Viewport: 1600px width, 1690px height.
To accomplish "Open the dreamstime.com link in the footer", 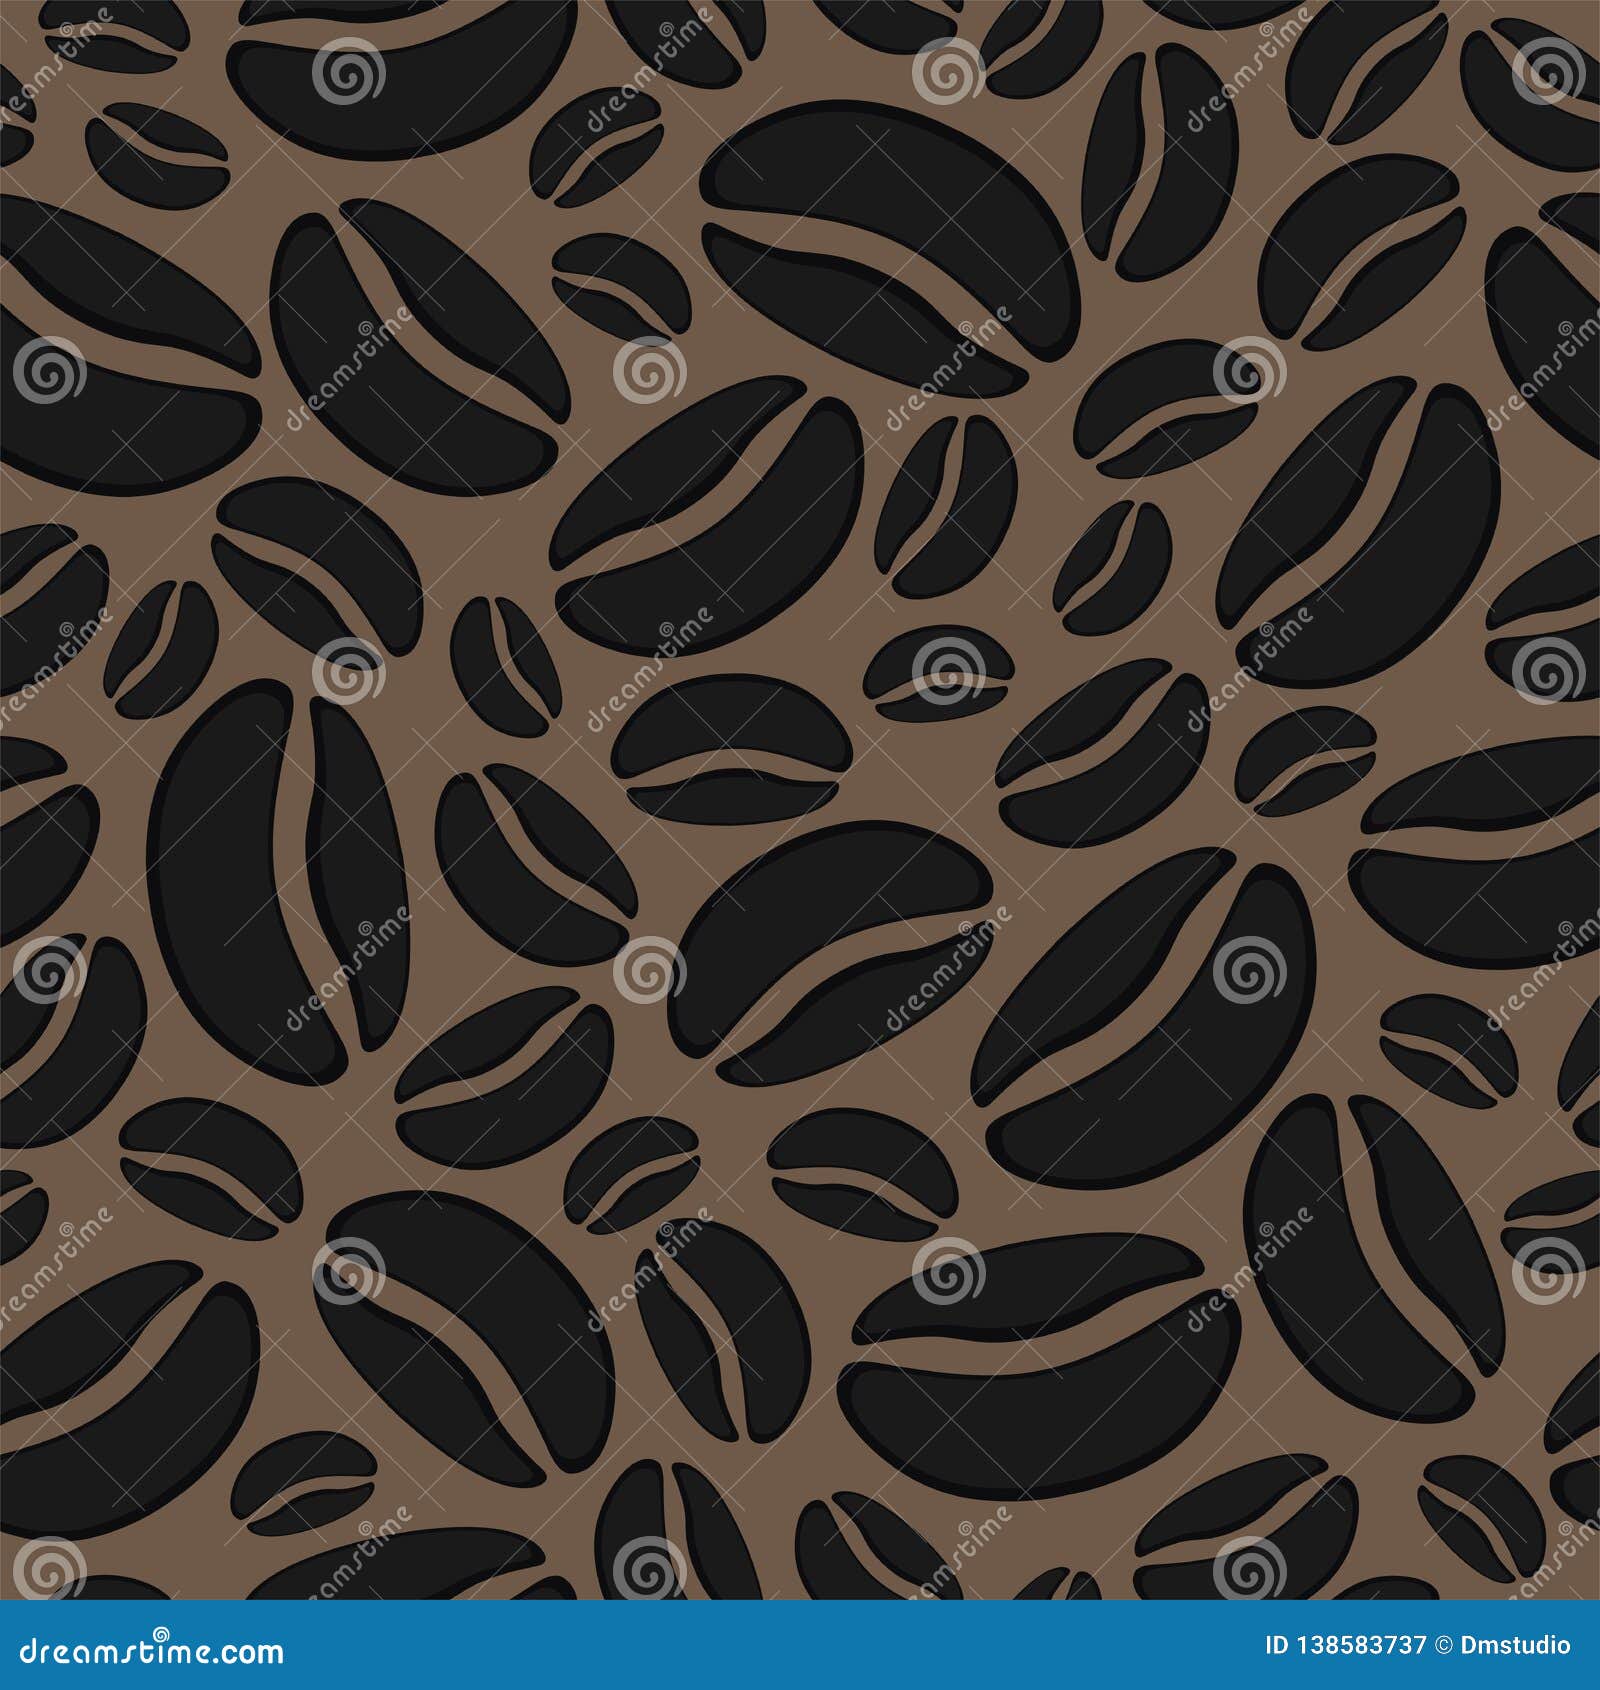I will click(150, 1646).
